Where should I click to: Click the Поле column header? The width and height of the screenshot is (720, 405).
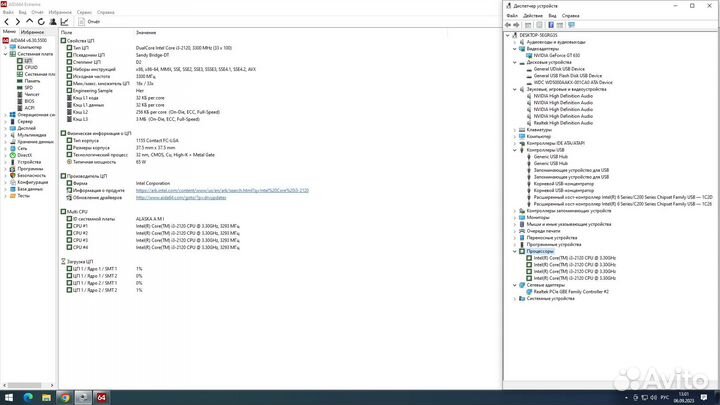click(67, 33)
